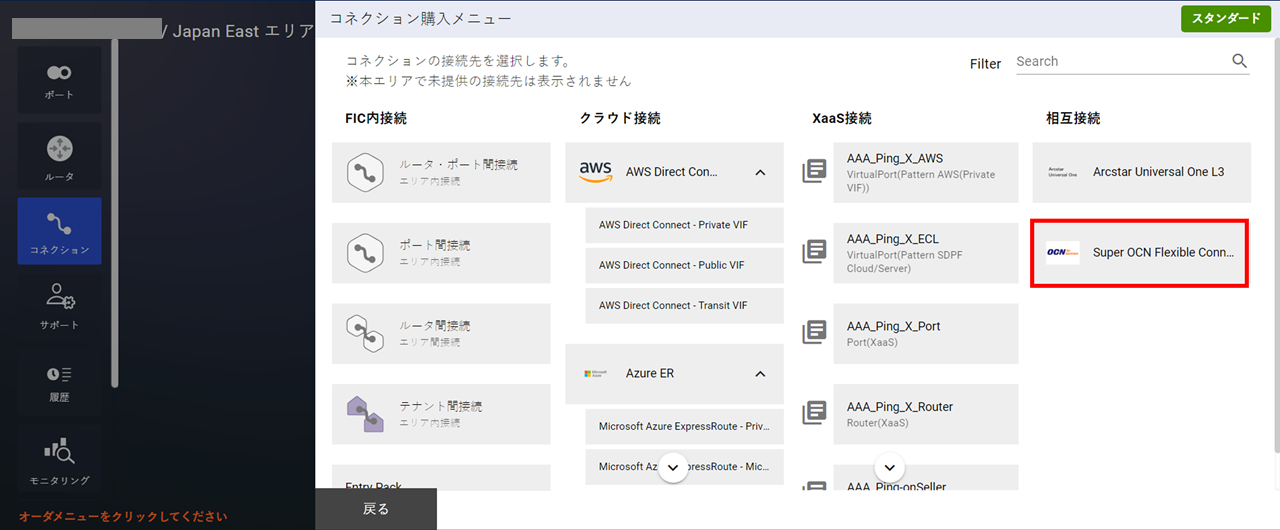Collapse the Azure ER group
Screen dimensions: 1280x530
tap(760, 374)
